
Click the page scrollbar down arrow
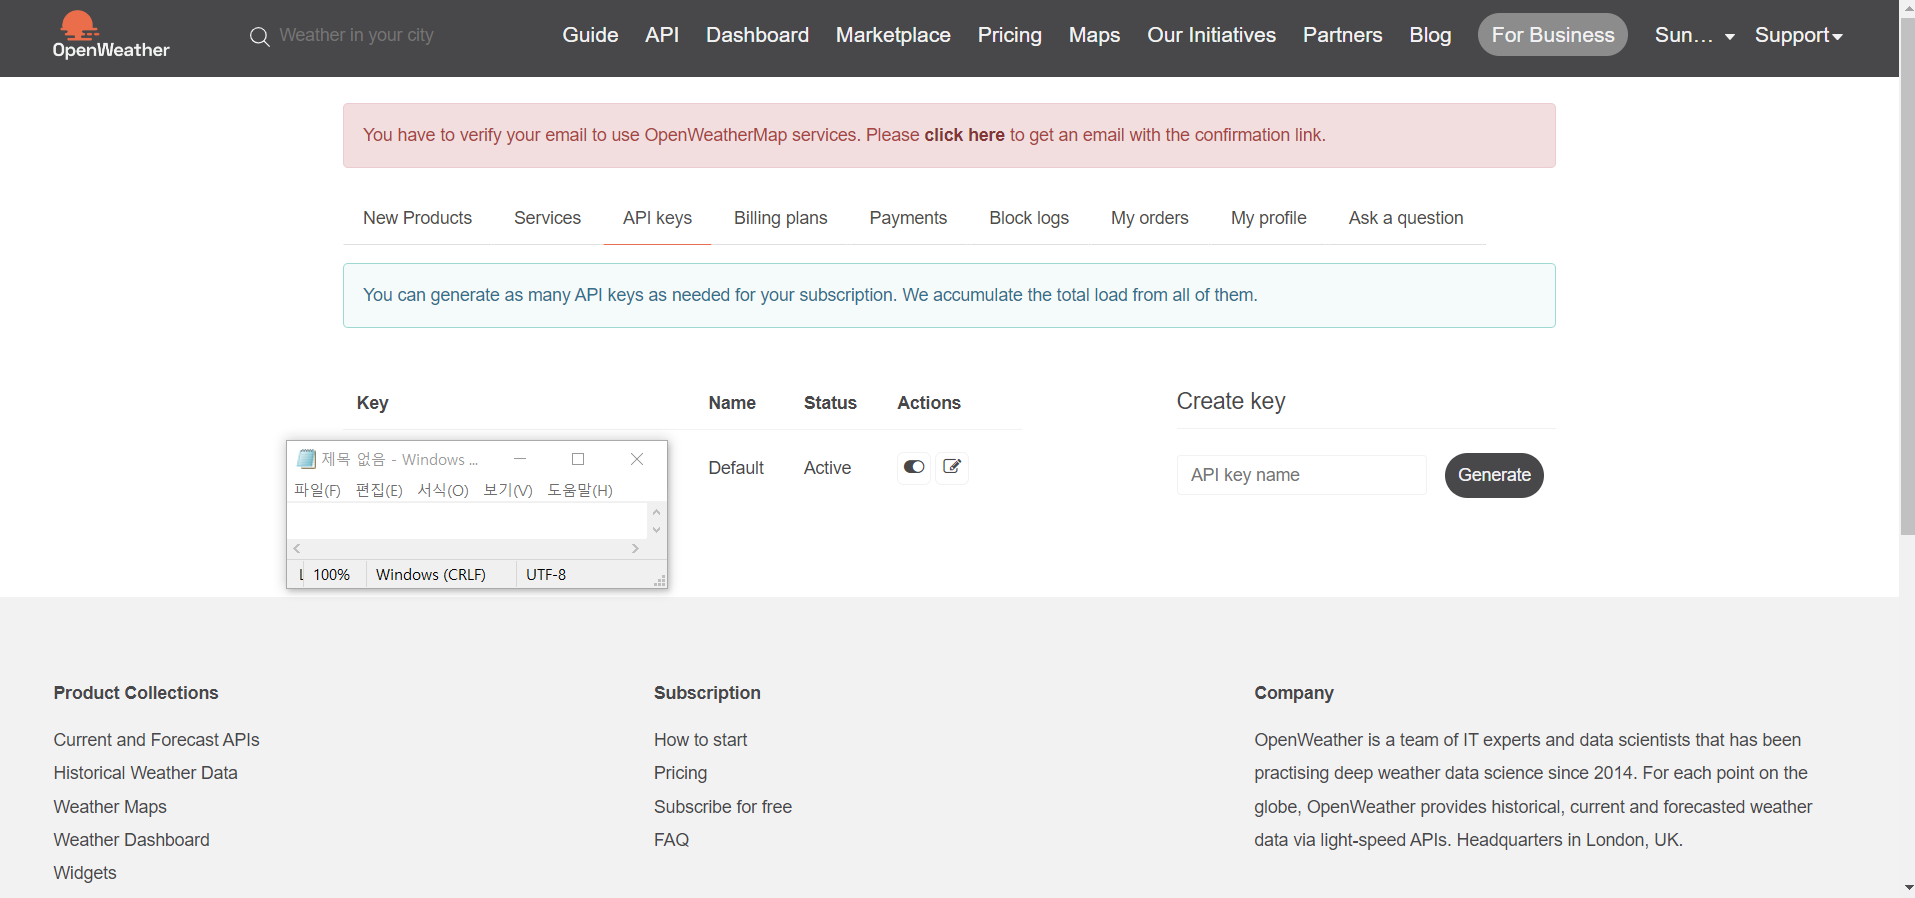click(x=1907, y=888)
